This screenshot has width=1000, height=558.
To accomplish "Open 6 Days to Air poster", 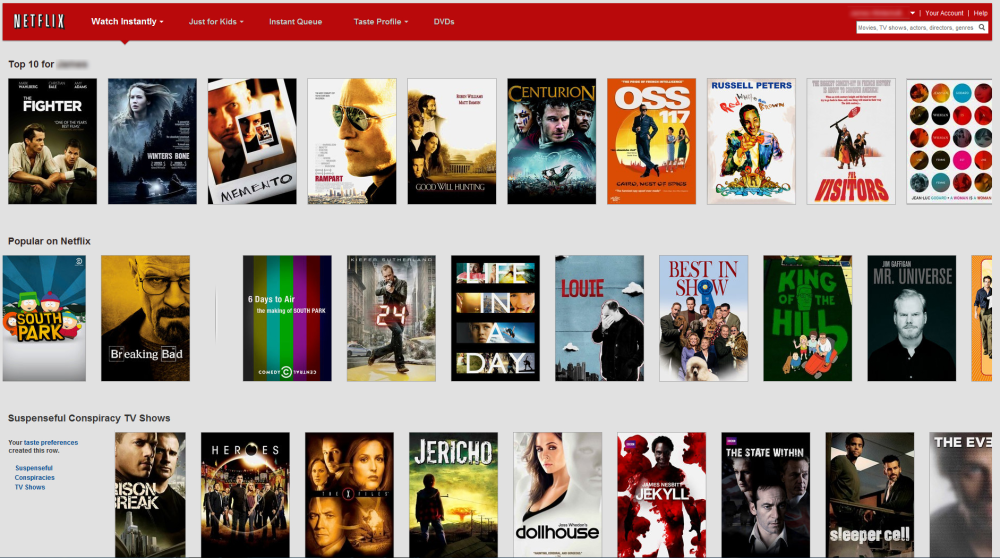I will tap(287, 318).
